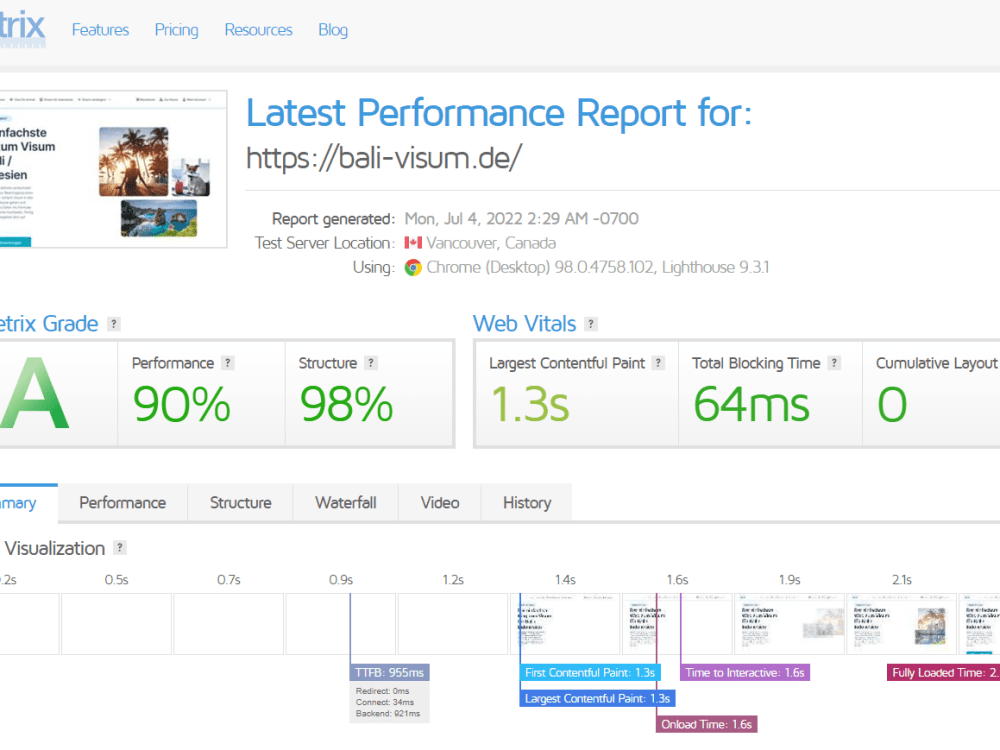Screen dimensions: 1000x750
Task: Click the Backend: 921ms detail
Action: 388,714
